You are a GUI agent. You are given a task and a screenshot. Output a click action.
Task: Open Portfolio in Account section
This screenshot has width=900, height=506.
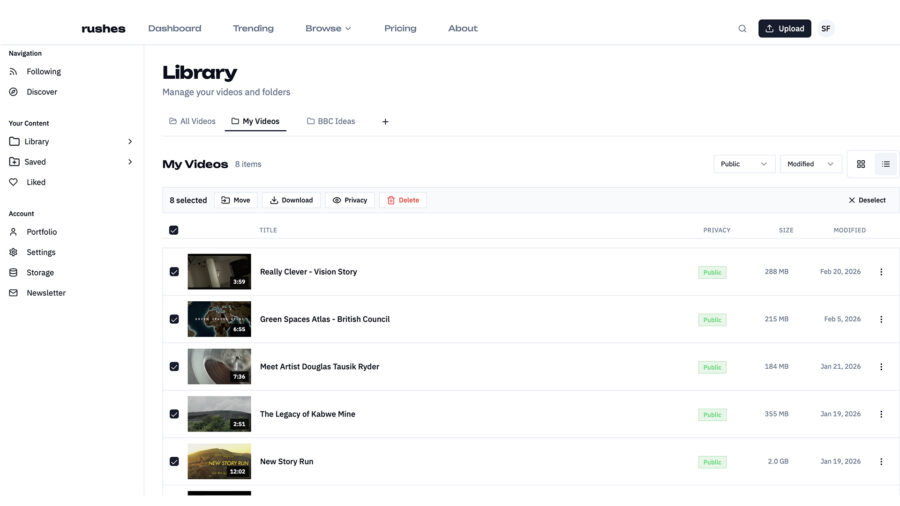point(33,232)
